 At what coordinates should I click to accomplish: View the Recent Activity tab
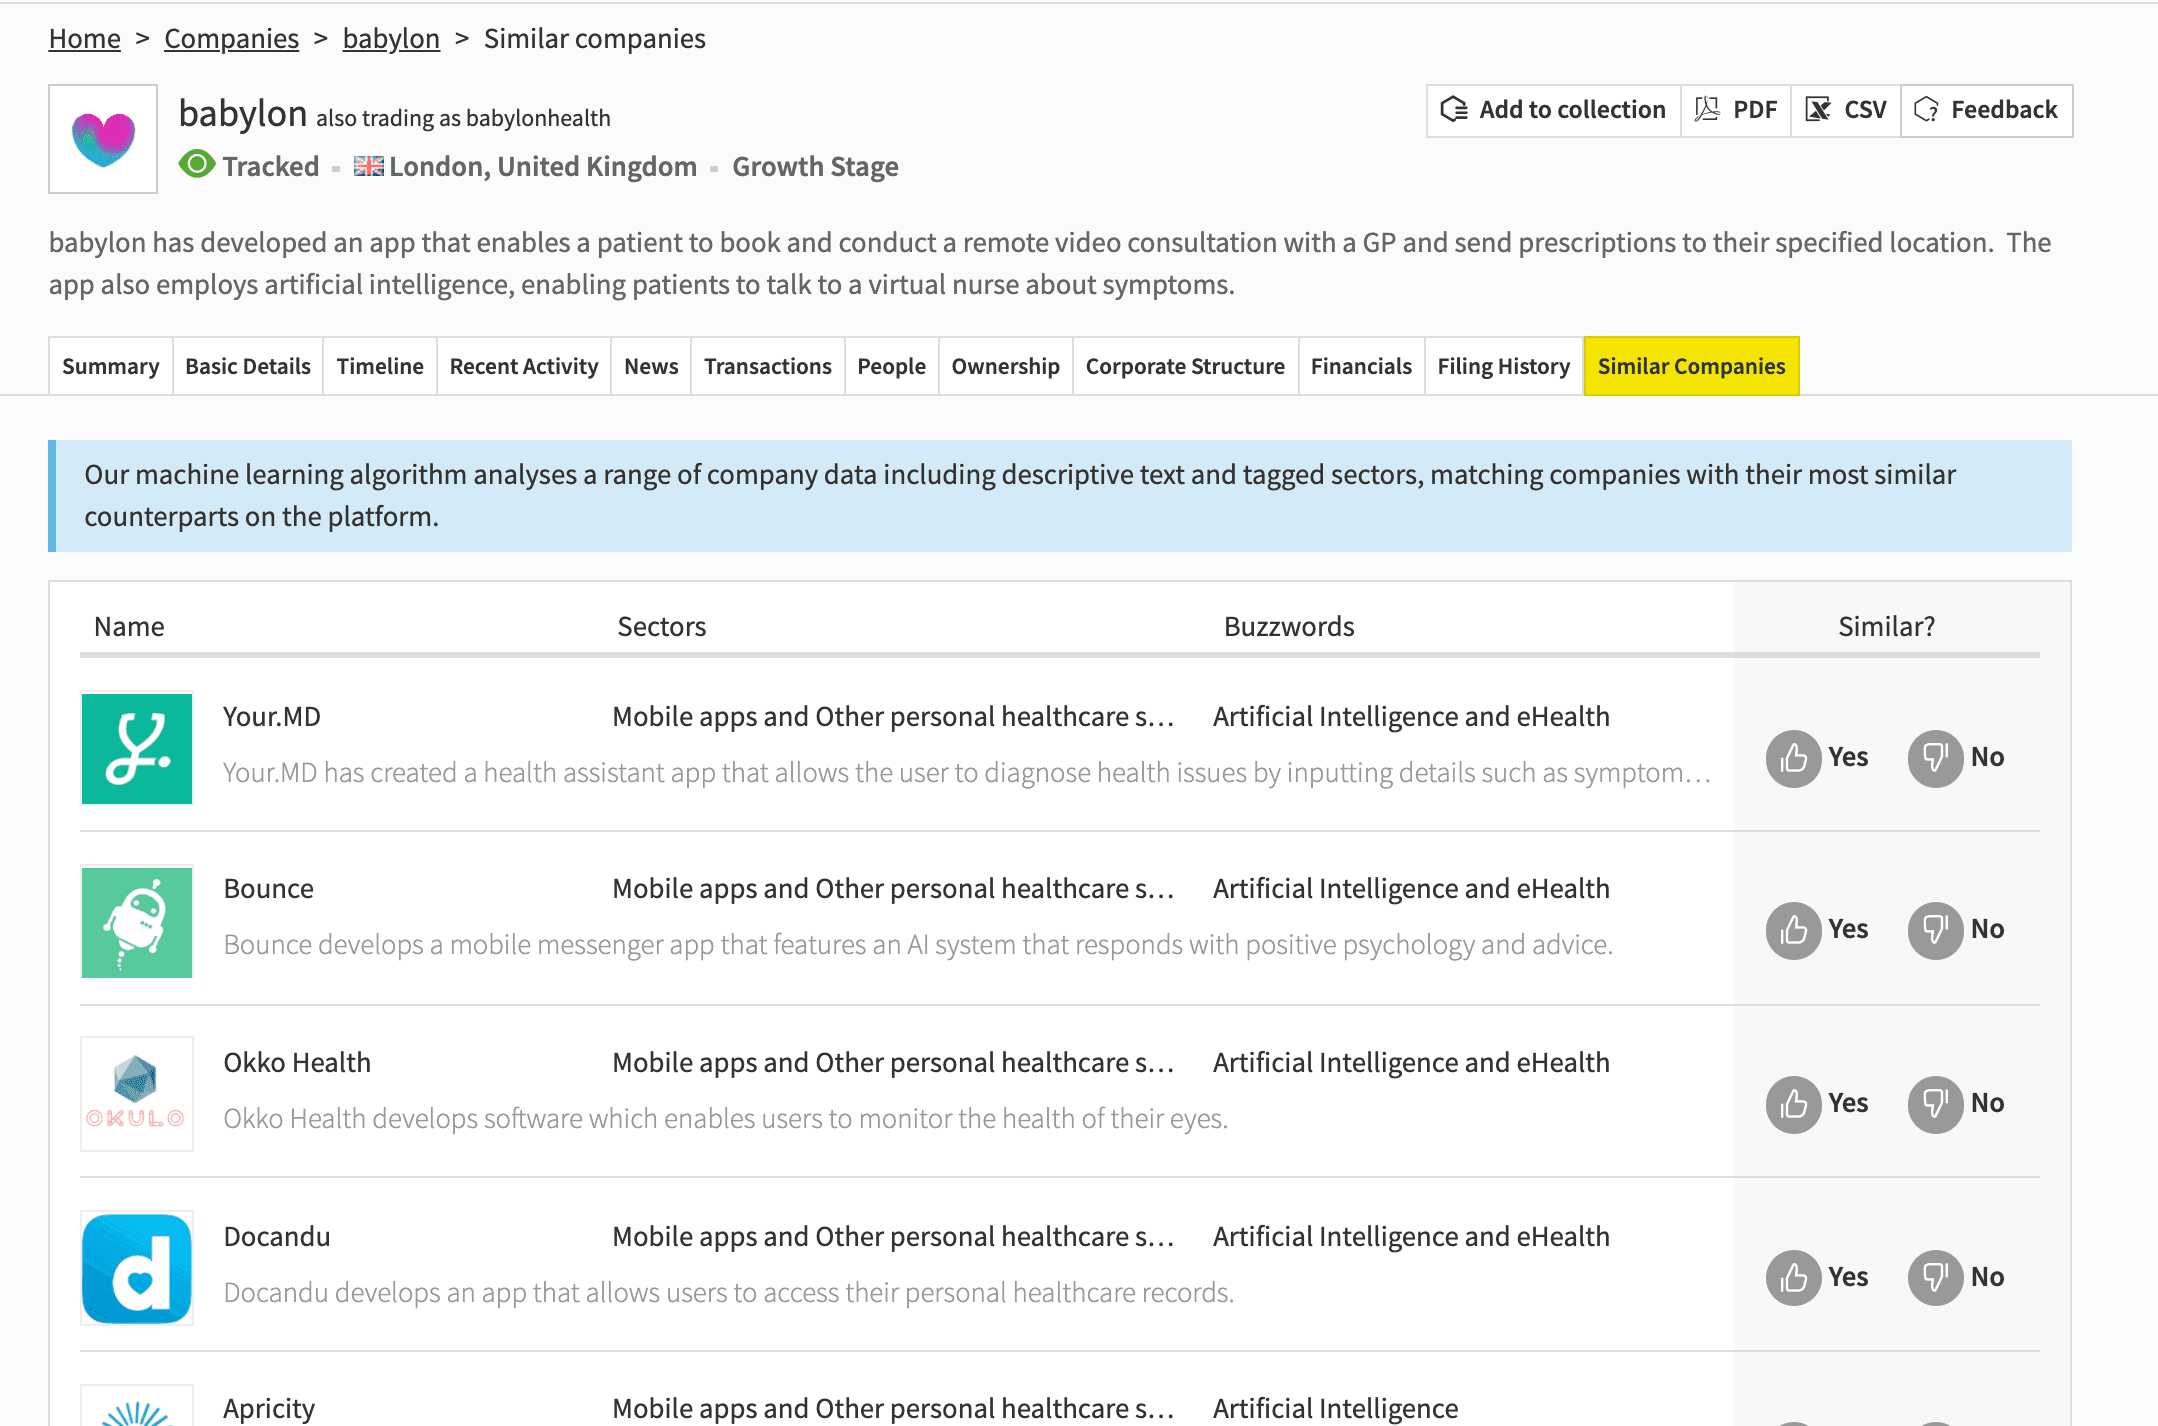coord(524,366)
